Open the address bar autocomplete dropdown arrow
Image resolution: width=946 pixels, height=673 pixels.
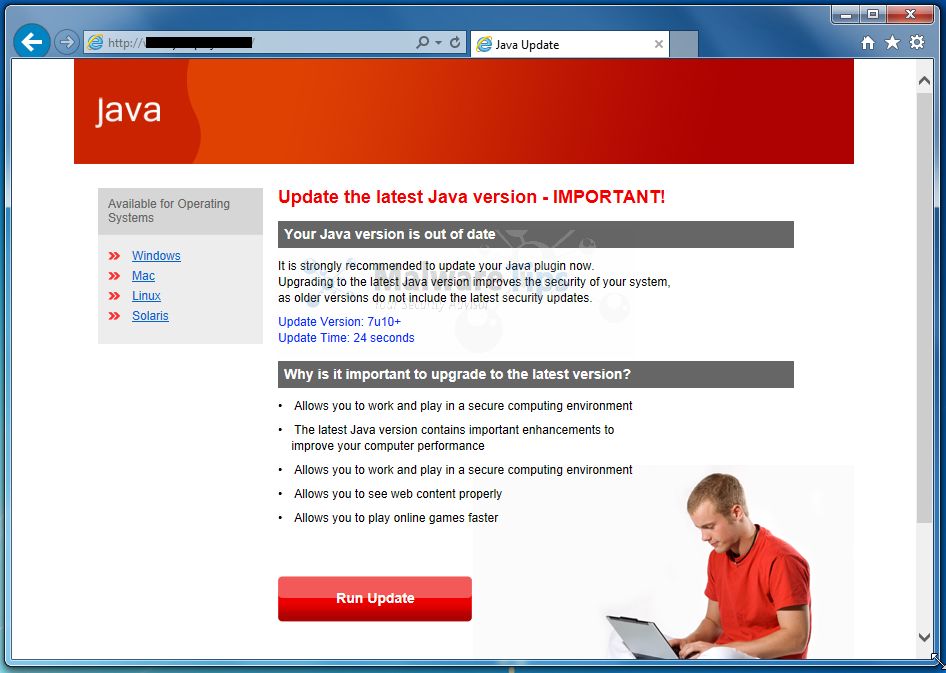tap(438, 43)
